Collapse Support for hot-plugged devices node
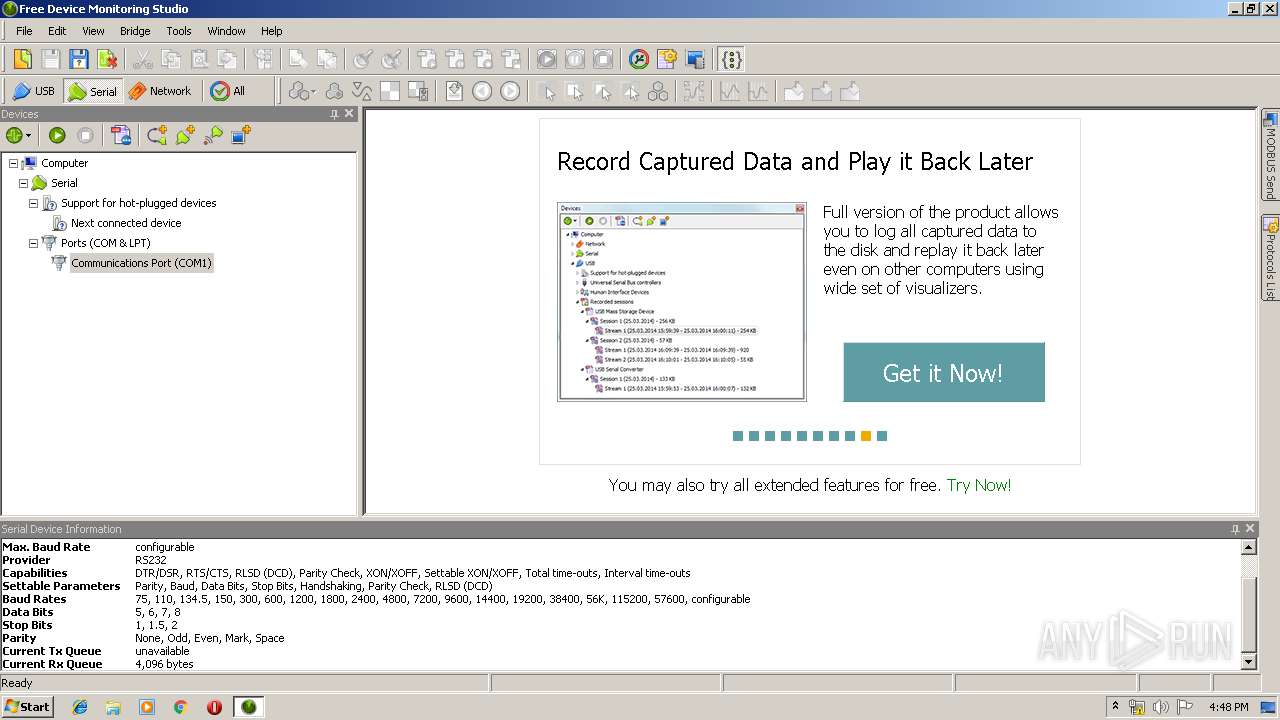The height and width of the screenshot is (720, 1280). tap(33, 203)
